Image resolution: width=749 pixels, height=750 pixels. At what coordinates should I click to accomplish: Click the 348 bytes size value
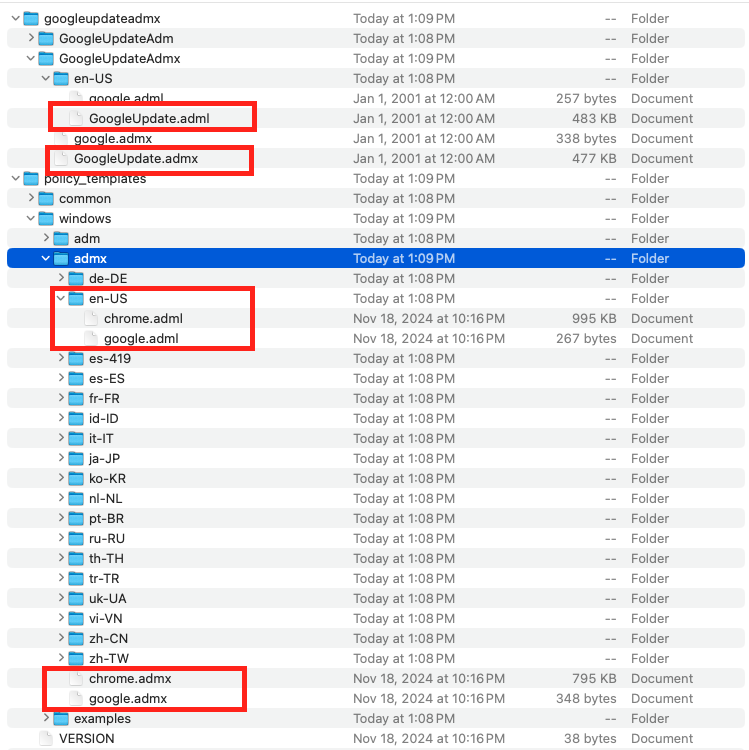click(x=586, y=699)
